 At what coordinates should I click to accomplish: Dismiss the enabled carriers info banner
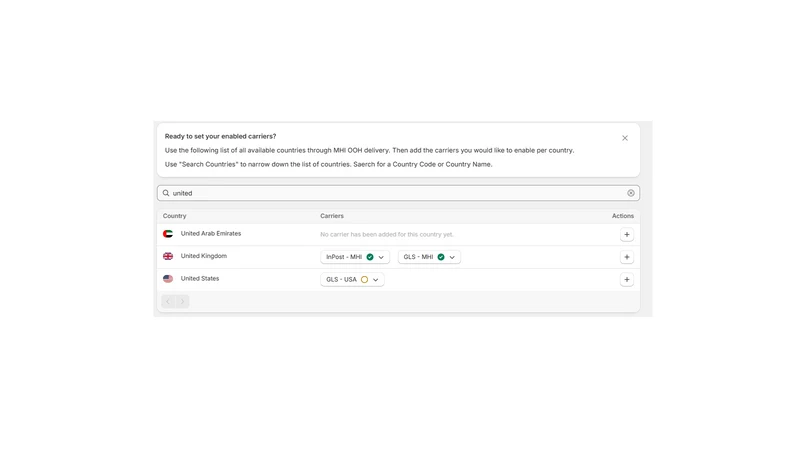coord(624,138)
